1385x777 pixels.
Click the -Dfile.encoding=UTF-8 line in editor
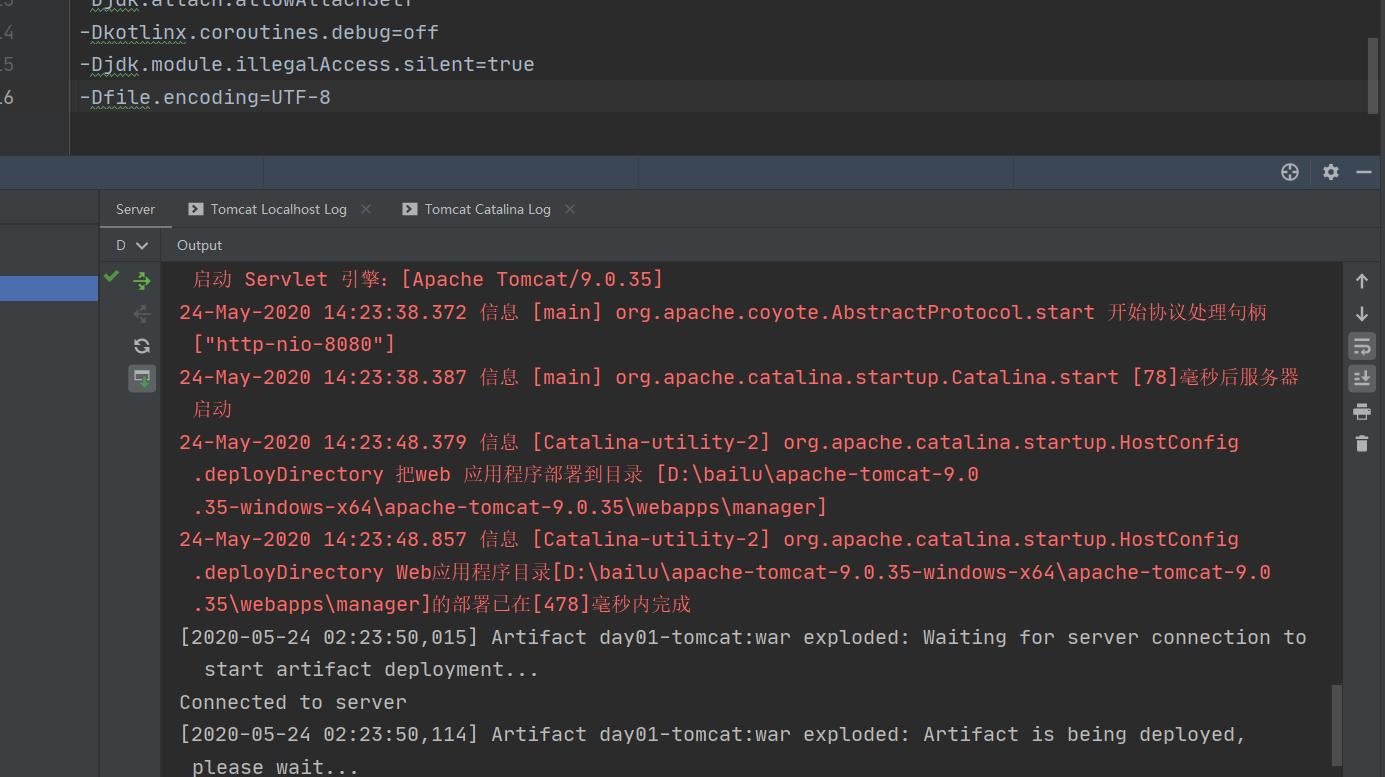pos(205,97)
